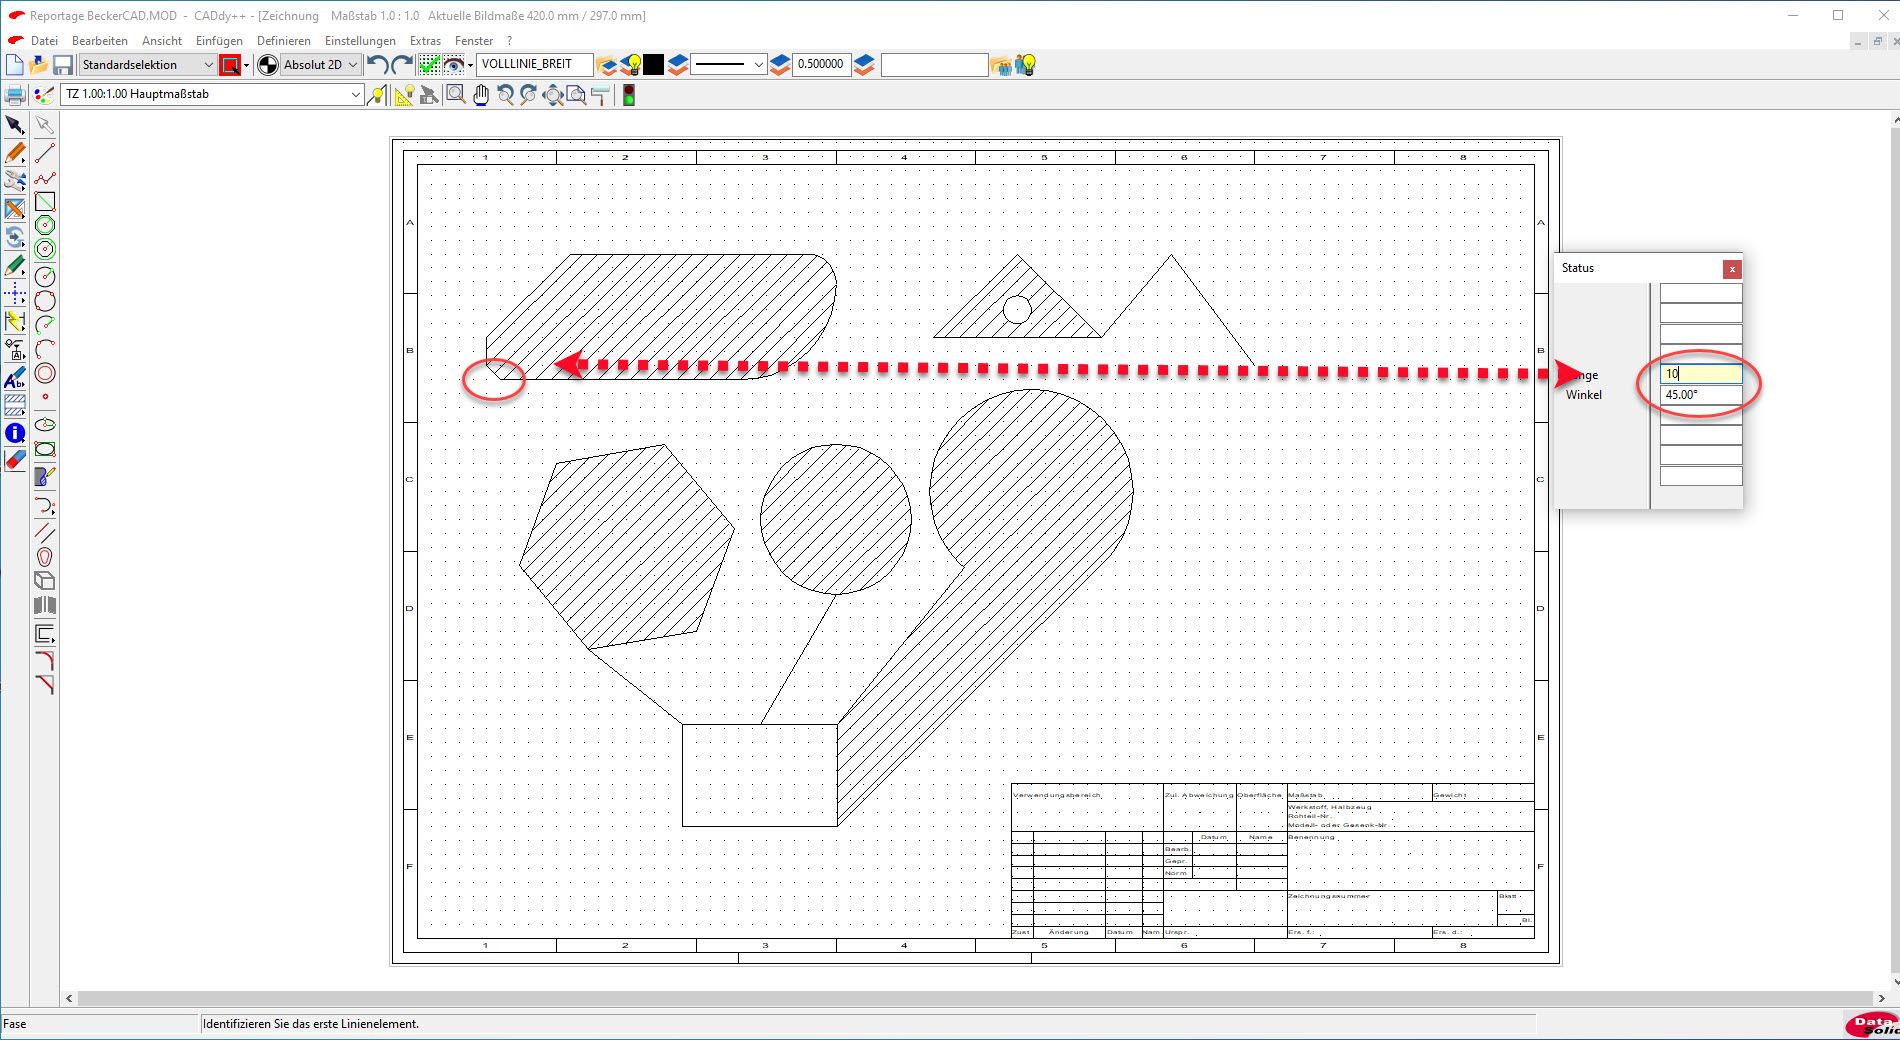1900x1040 pixels.
Task: Open the Einstellungen menu
Action: [360, 41]
